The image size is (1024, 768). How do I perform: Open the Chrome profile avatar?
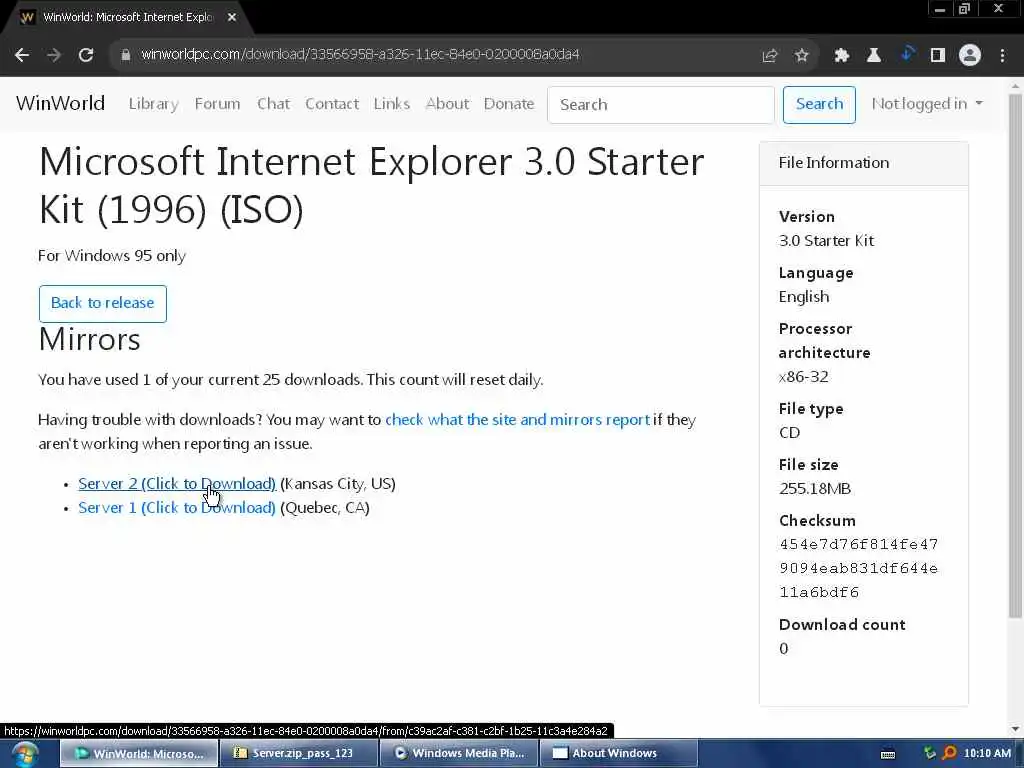[x=970, y=56]
